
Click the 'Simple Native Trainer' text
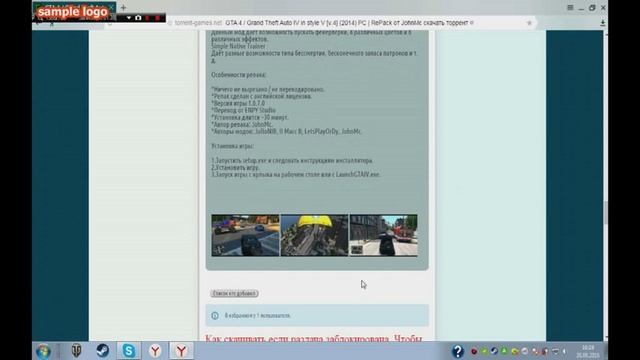tap(238, 46)
